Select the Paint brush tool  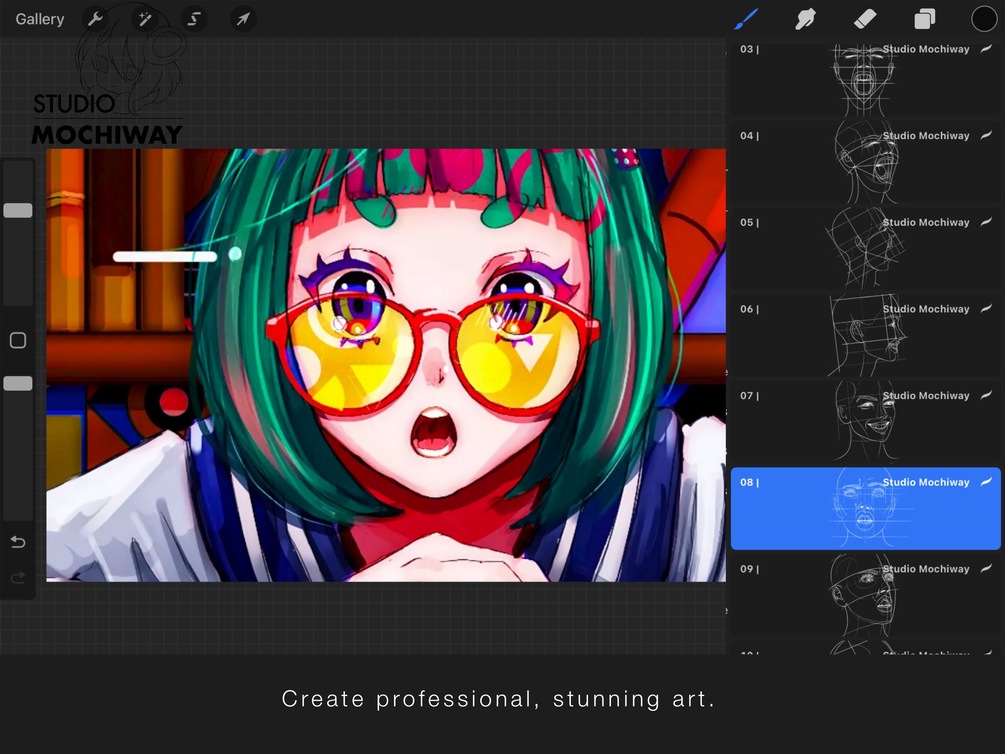[746, 19]
